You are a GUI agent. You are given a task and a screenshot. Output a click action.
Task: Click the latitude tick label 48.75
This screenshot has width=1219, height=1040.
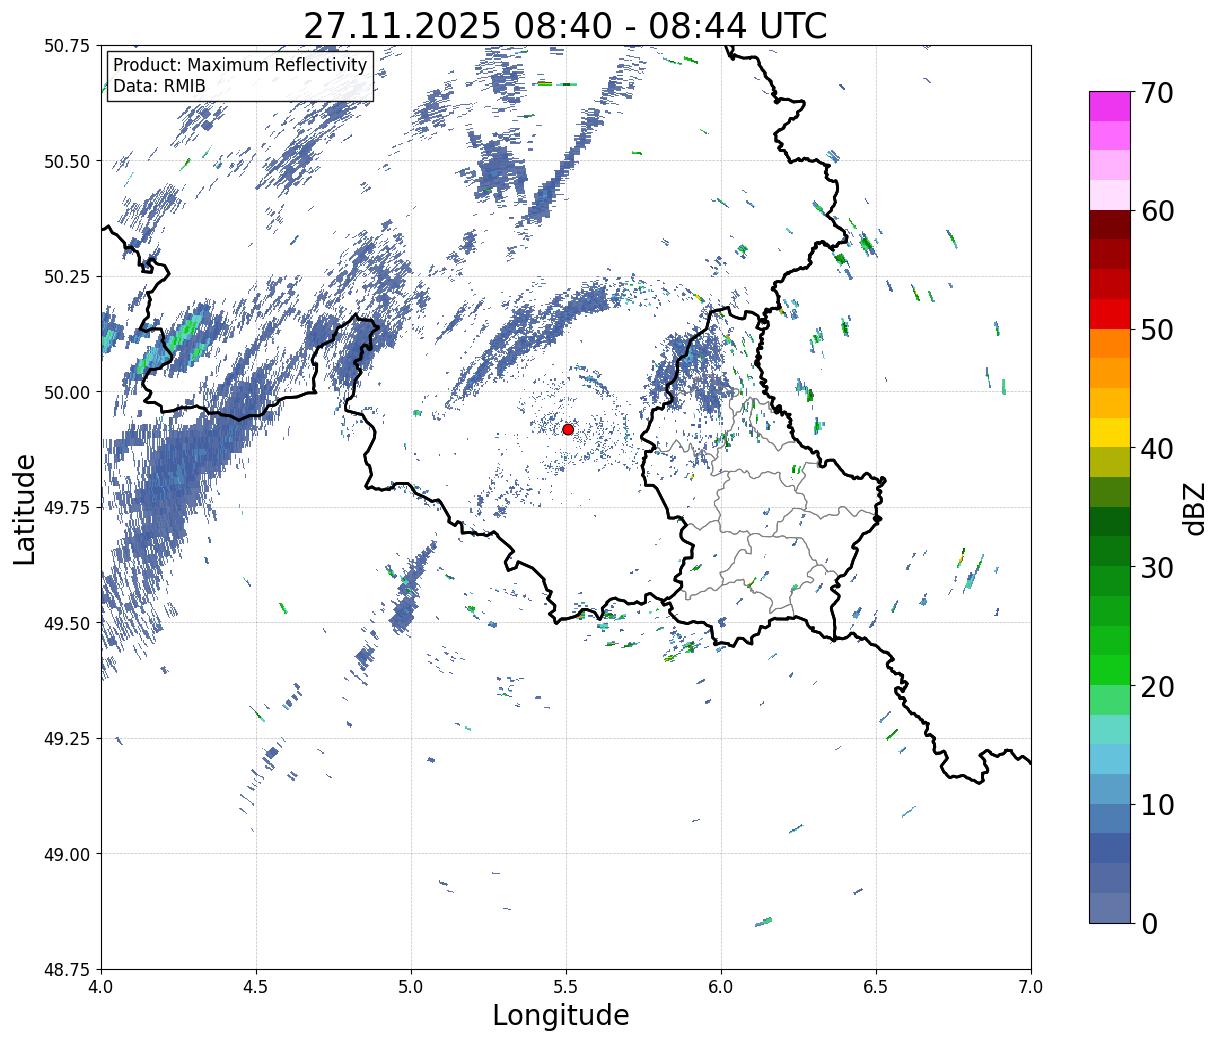click(67, 970)
